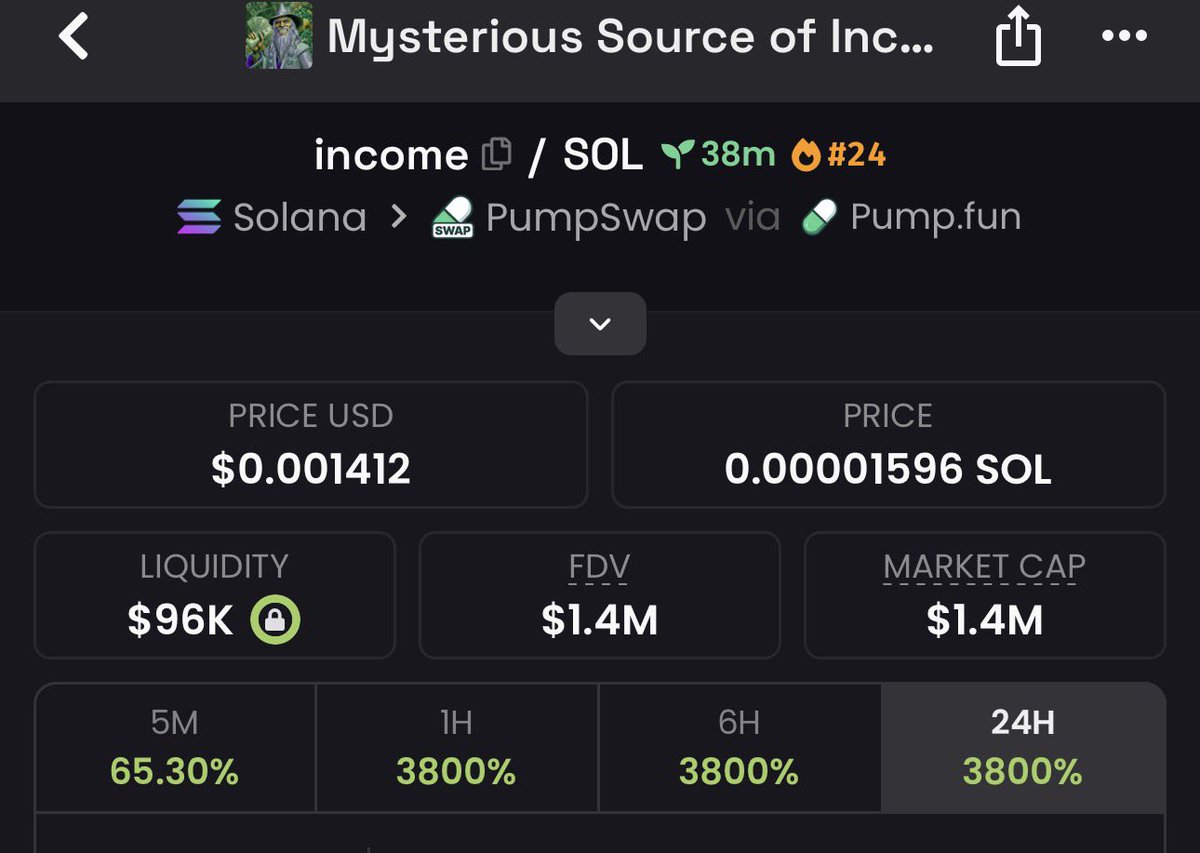Tap the income token symbol

391,155
